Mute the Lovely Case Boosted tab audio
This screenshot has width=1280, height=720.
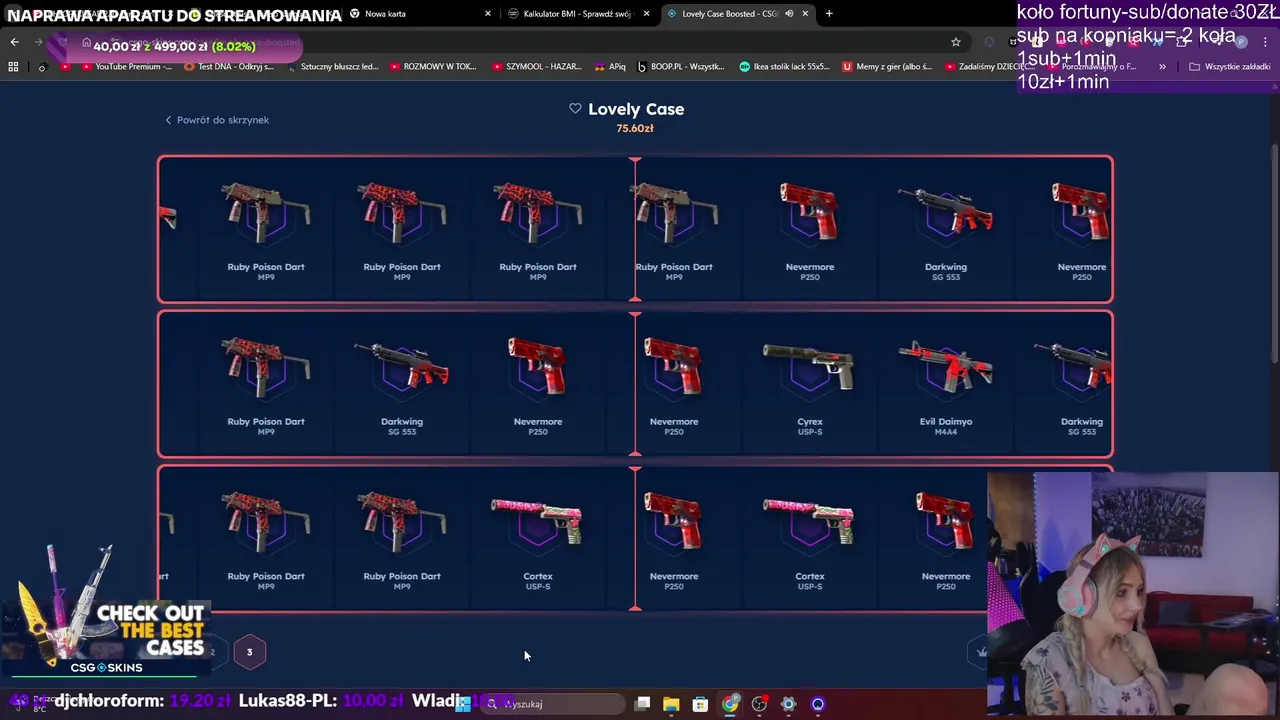point(789,14)
